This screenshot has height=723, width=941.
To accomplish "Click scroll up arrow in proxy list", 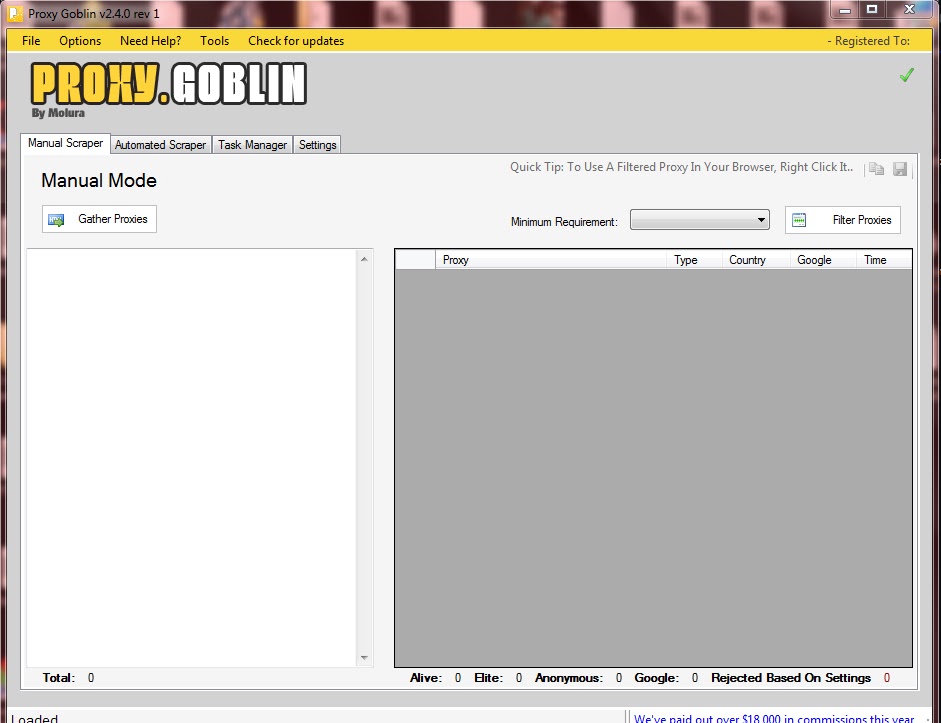I will [364, 259].
